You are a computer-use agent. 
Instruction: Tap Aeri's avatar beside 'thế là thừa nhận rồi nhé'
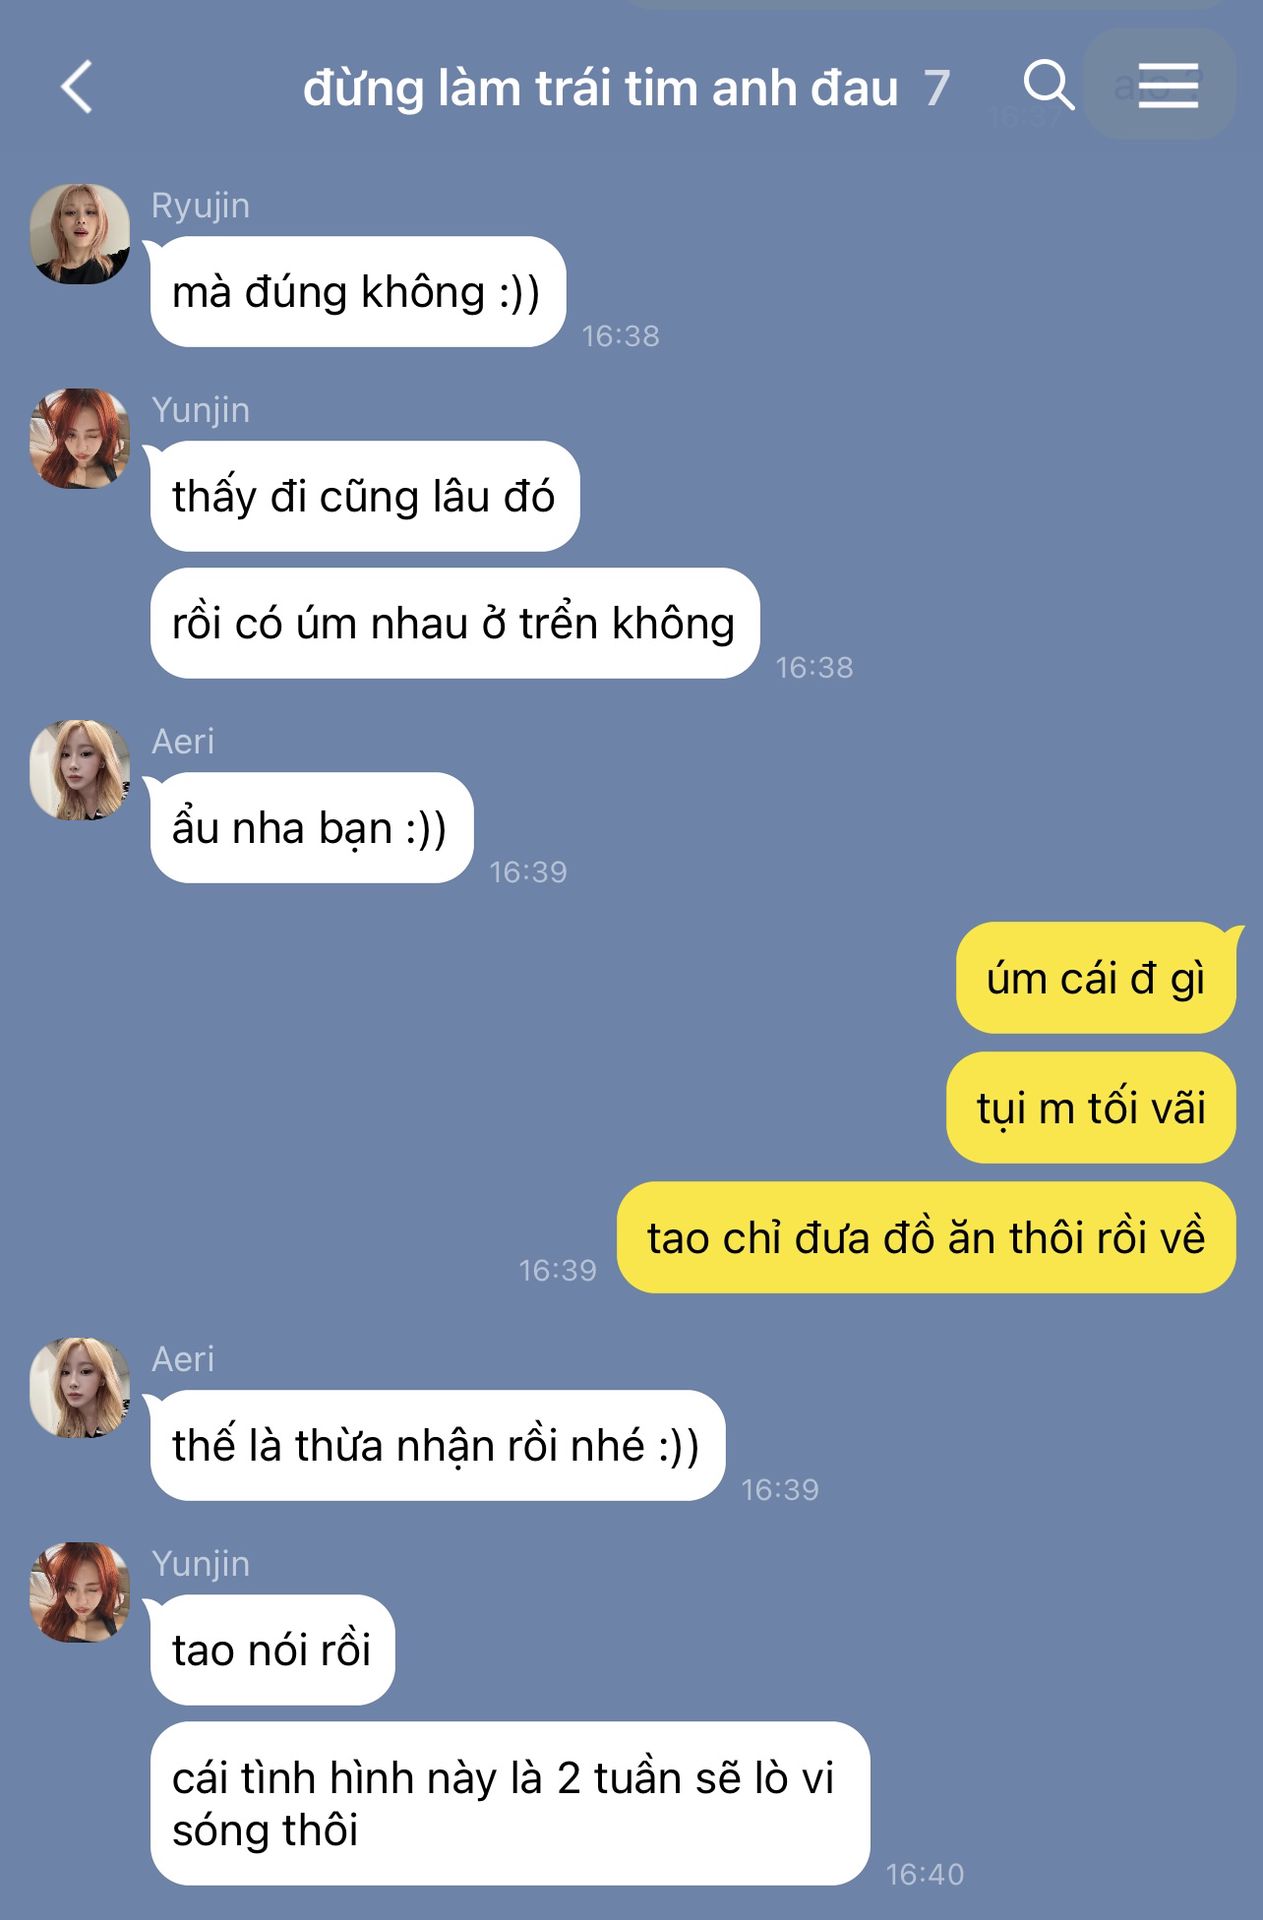pyautogui.click(x=80, y=1388)
